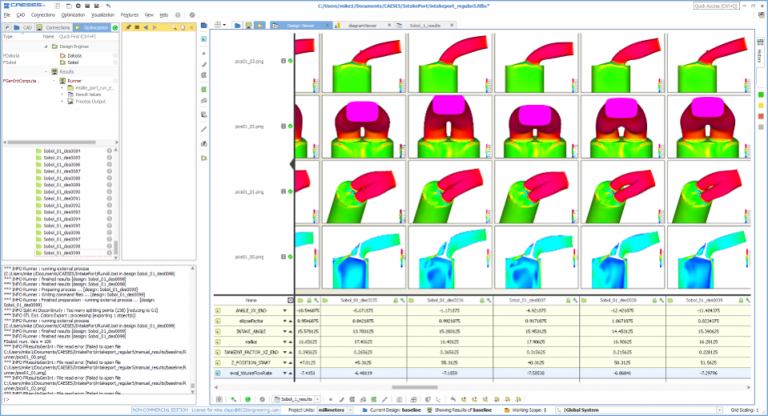Viewport: 768px width, 416px height.
Task: Toggle status circle for Sobol_01_des0097
Action: pos(109,240)
